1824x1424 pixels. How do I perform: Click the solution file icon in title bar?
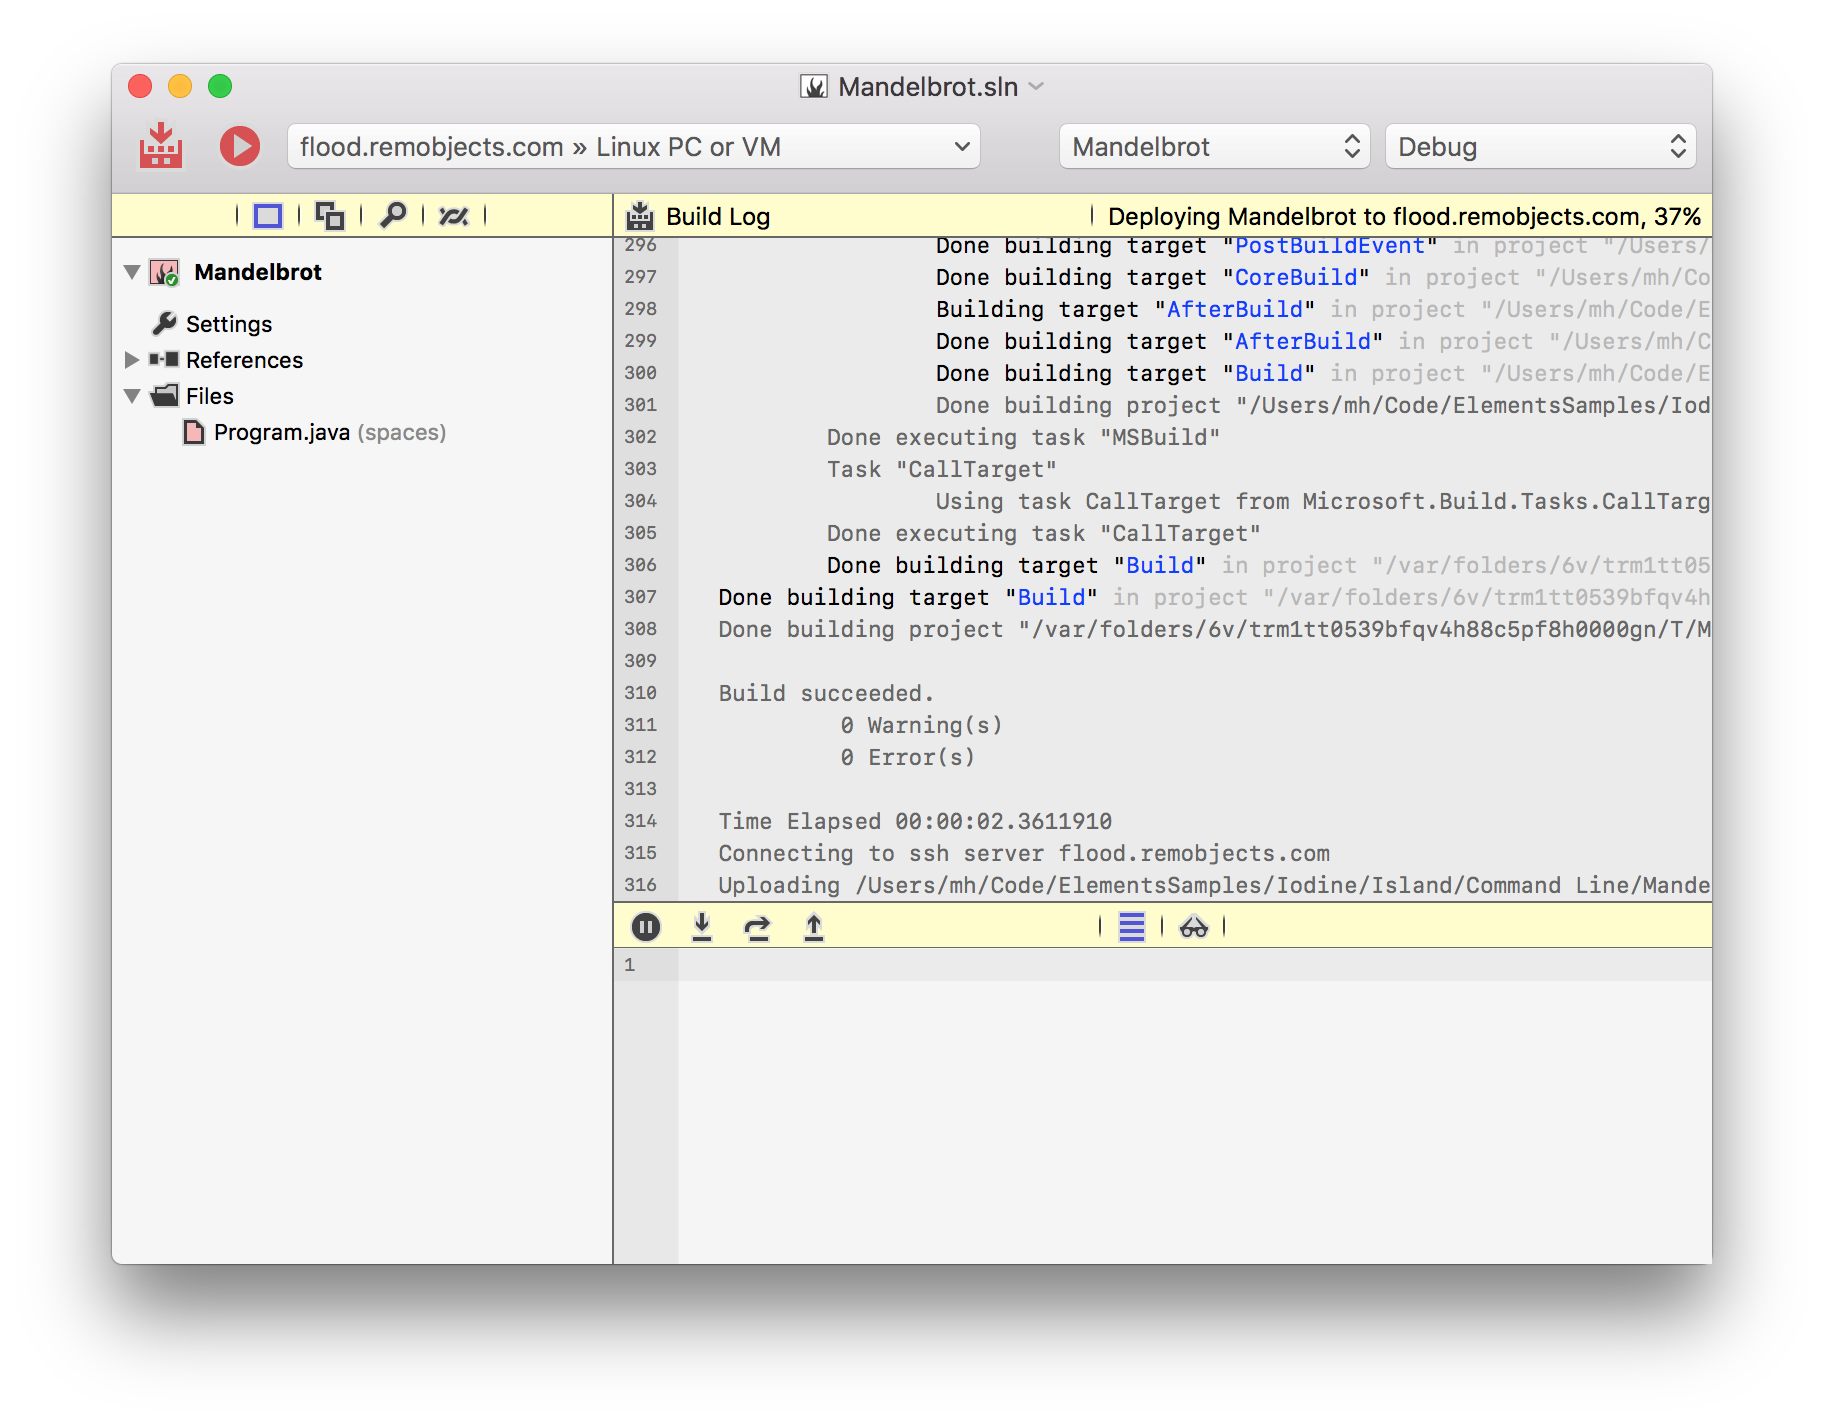coord(814,87)
